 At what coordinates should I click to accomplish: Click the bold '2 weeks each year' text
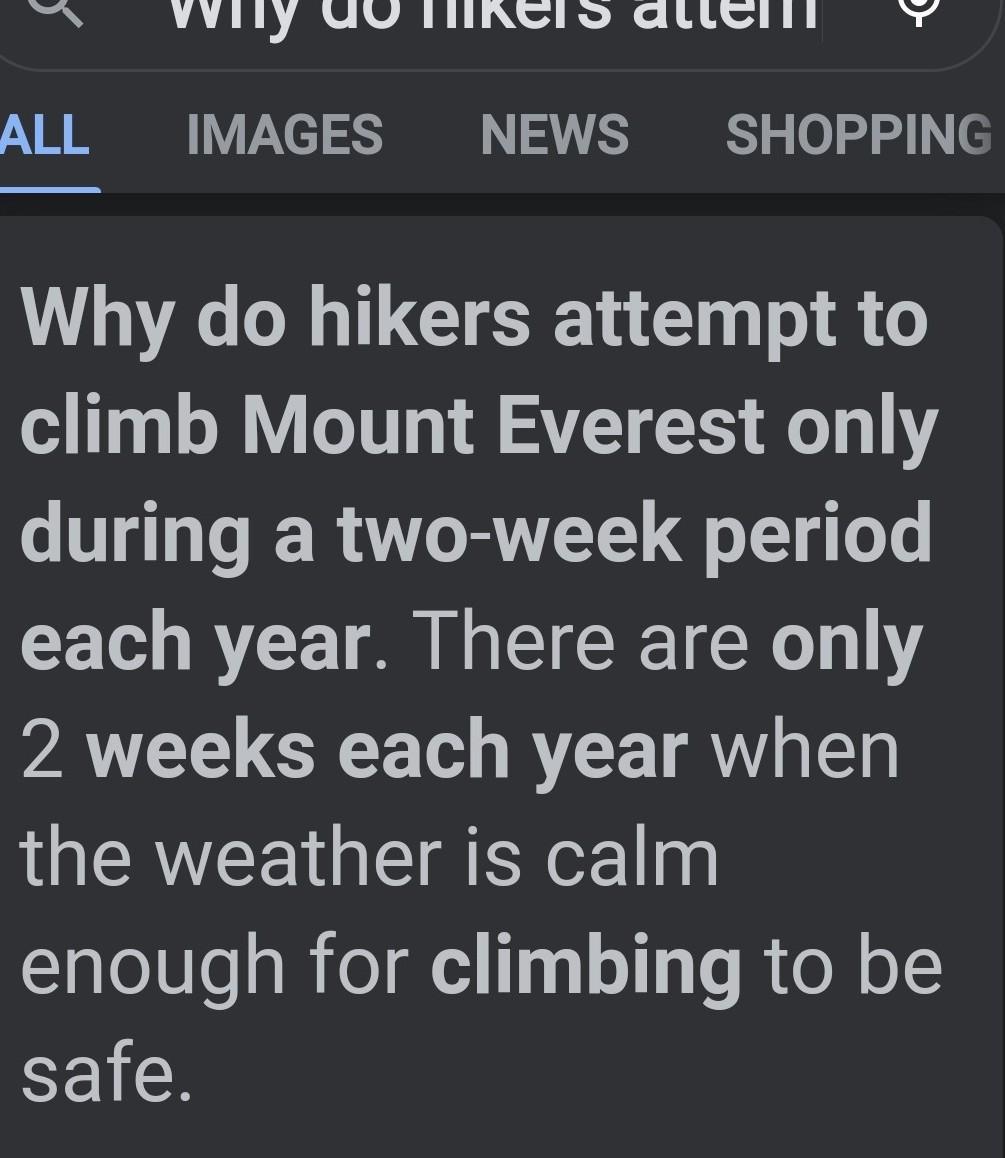tap(354, 750)
